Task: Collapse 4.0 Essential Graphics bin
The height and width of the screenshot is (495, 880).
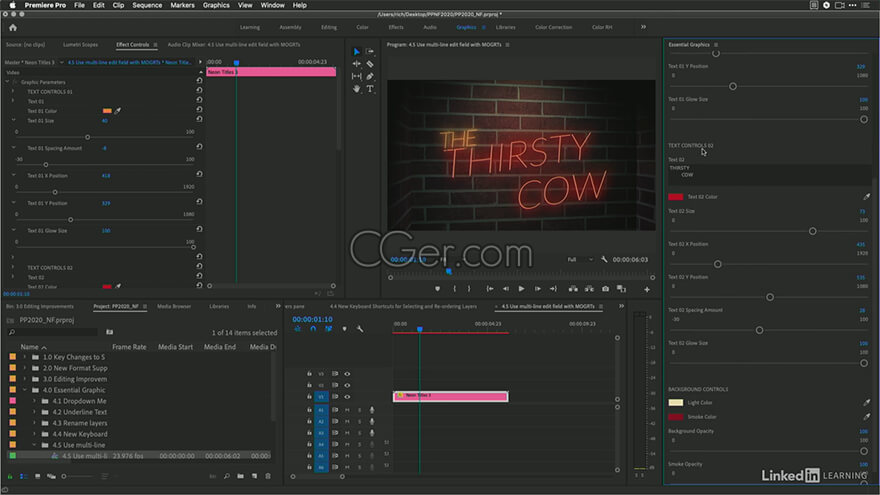Action: 25,390
